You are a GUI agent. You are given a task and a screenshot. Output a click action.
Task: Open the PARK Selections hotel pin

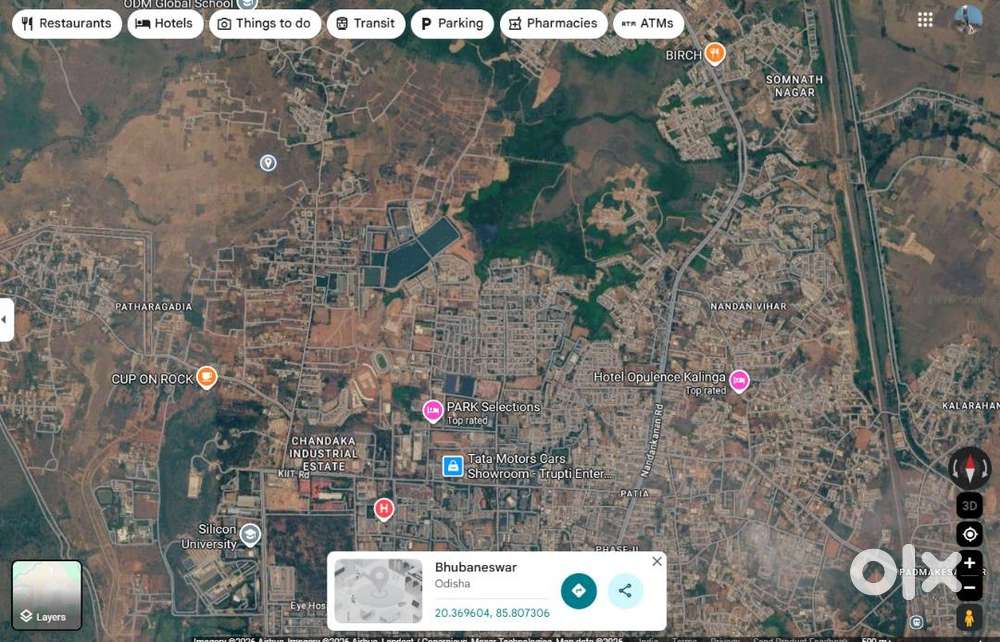(433, 411)
